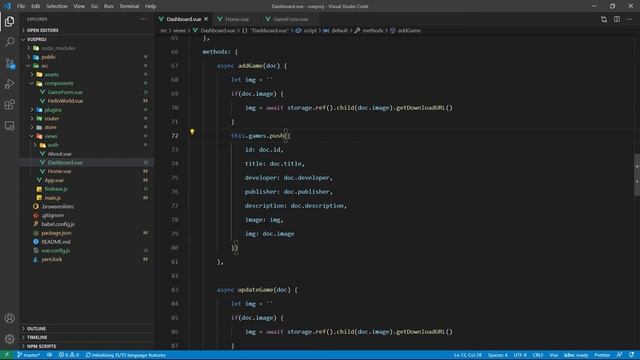Open the Accounts icon in the activity bar
Screen dimensions: 640x360
[9, 318]
